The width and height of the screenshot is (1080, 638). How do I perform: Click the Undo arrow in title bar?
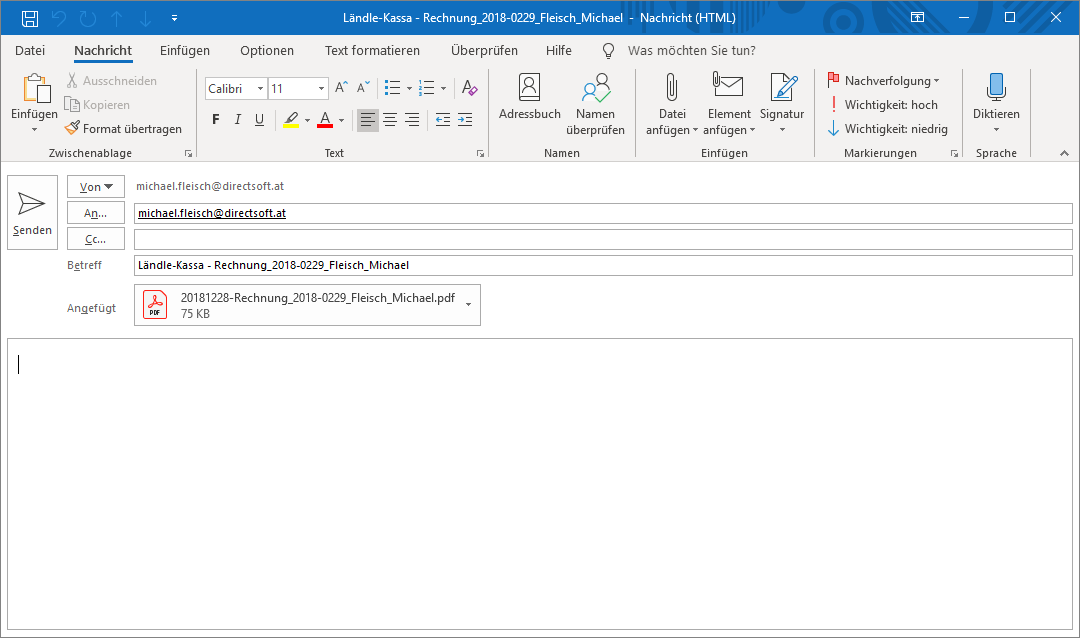59,18
